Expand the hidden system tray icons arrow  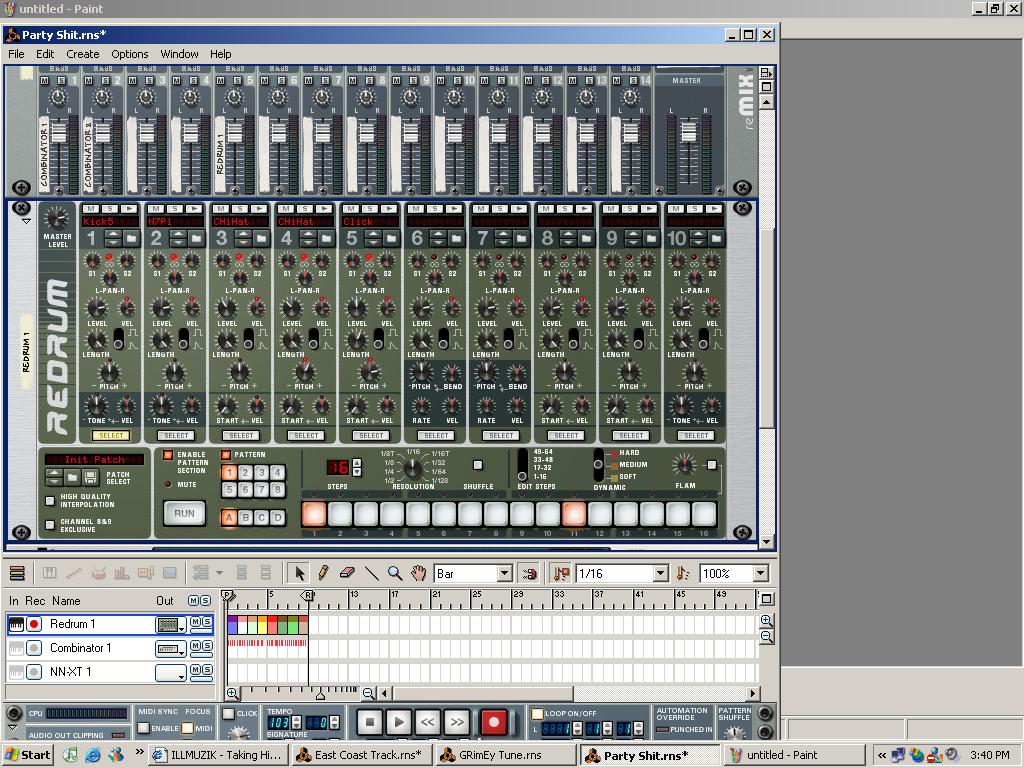click(x=882, y=755)
